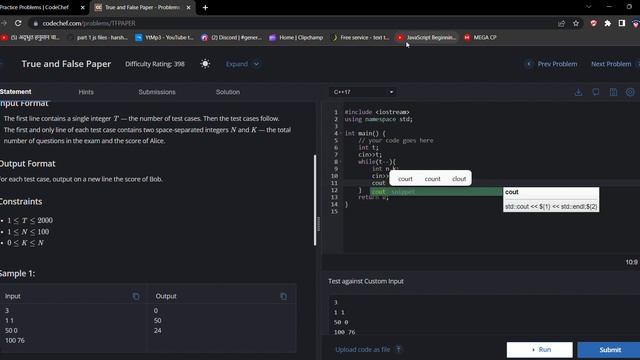Screen dimensions: 640x360
Task: Click the Test against Custom Input label
Action: (x=366, y=281)
